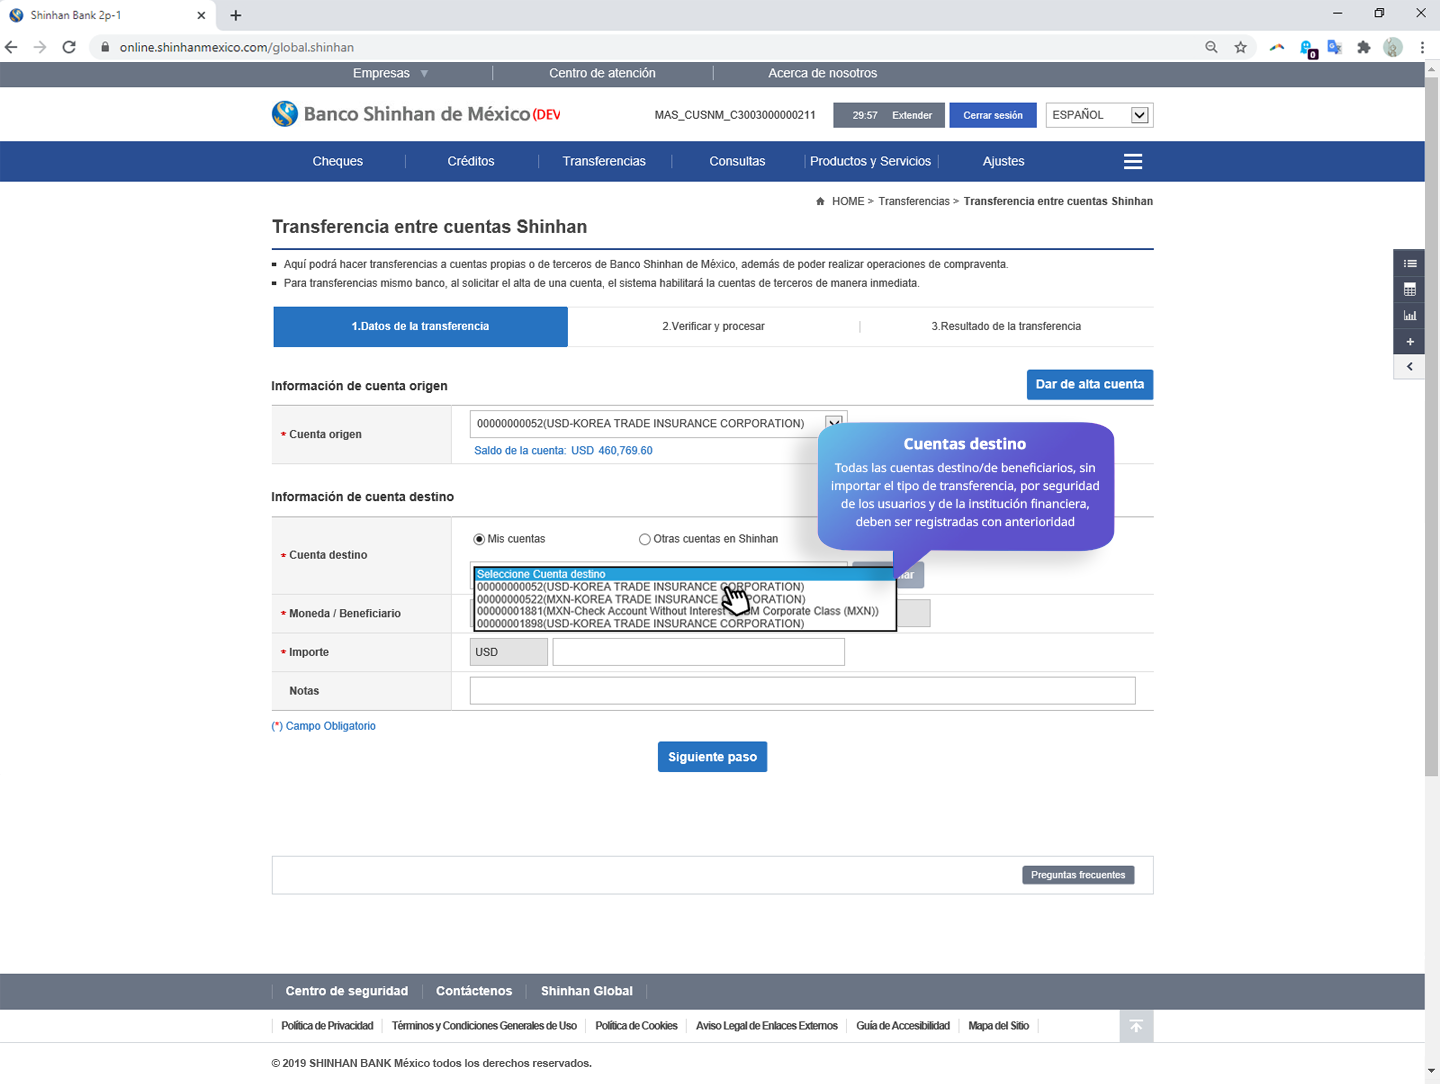
Task: Click the Notas input field
Action: coord(802,690)
